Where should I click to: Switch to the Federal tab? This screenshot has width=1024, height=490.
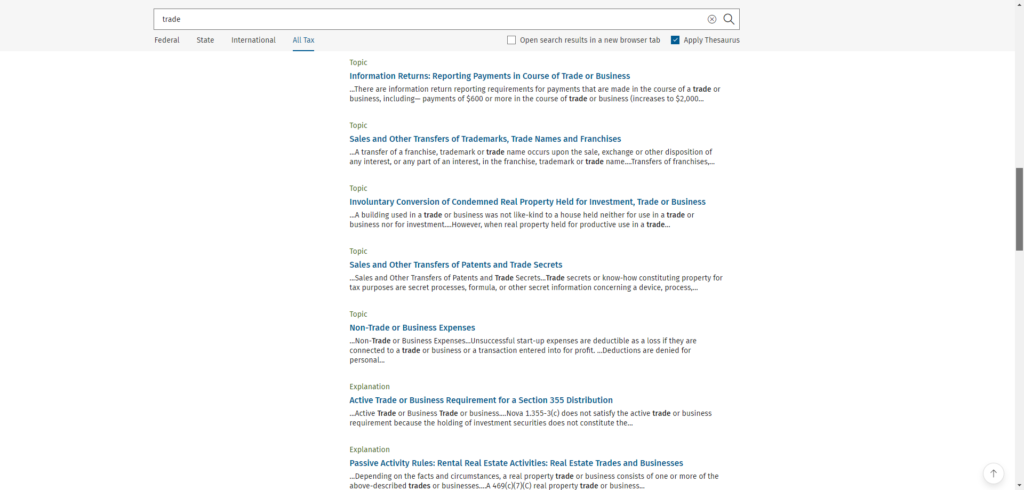tap(167, 40)
